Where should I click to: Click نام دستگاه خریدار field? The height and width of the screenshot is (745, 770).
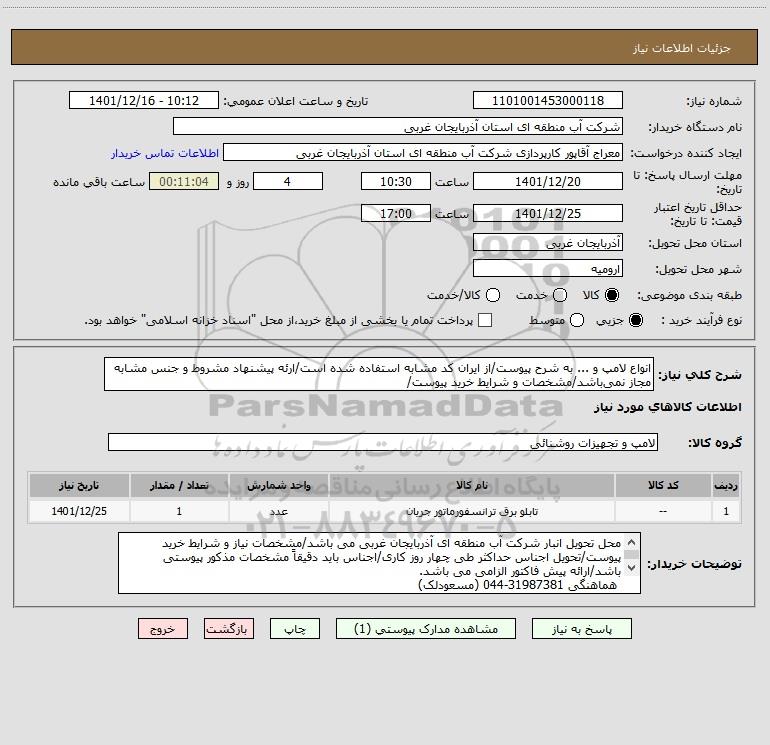click(398, 127)
